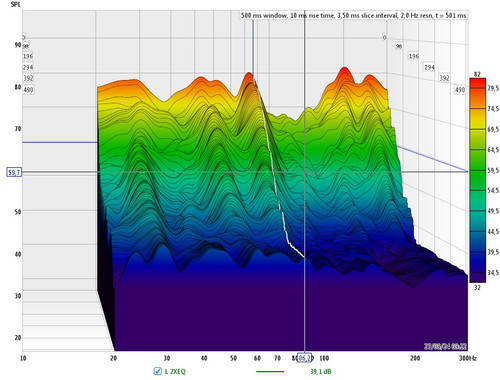Viewport: 500px width, 380px height.
Task: Click the 82 maximum on the color scale
Action: (x=477, y=74)
